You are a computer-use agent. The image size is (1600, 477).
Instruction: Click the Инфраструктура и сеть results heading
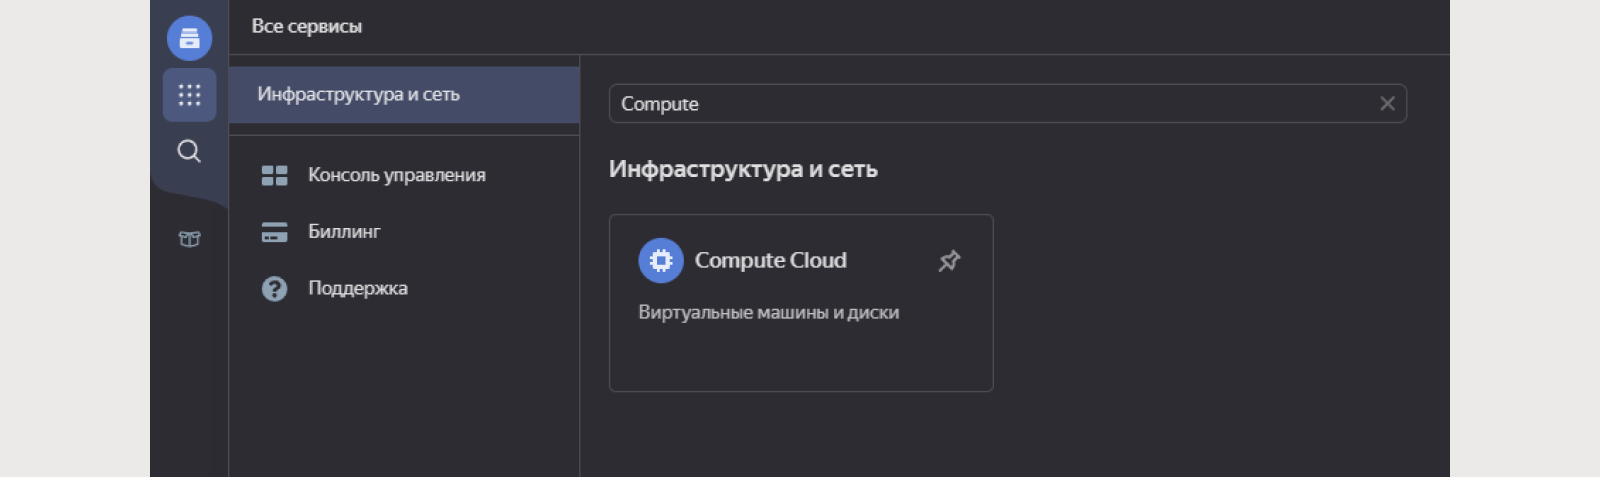point(743,170)
